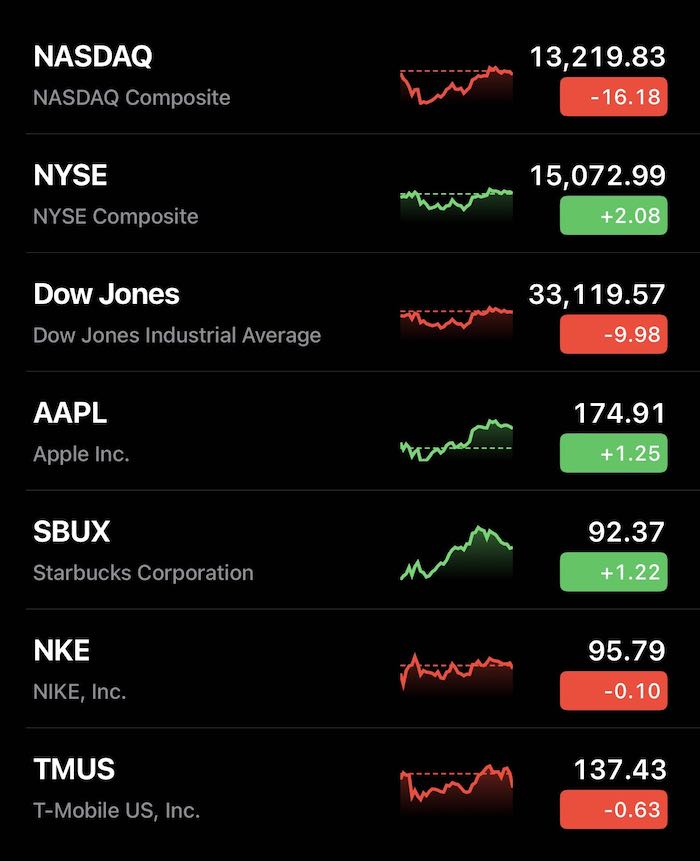Screen dimensions: 700x861
Task: Open the SBUX sparkline chart
Action: (456, 554)
